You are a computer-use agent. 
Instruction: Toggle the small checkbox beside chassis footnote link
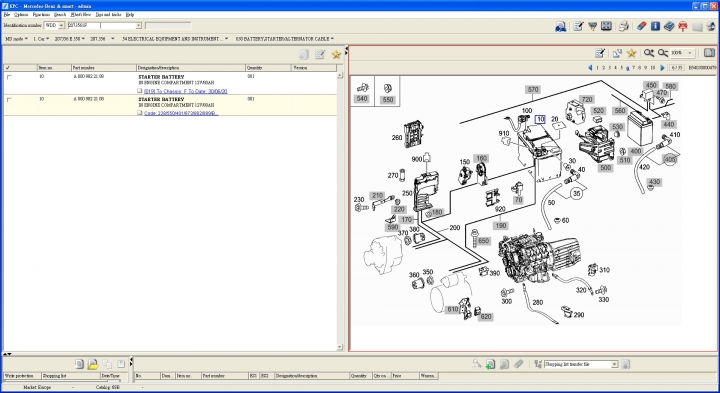point(140,91)
